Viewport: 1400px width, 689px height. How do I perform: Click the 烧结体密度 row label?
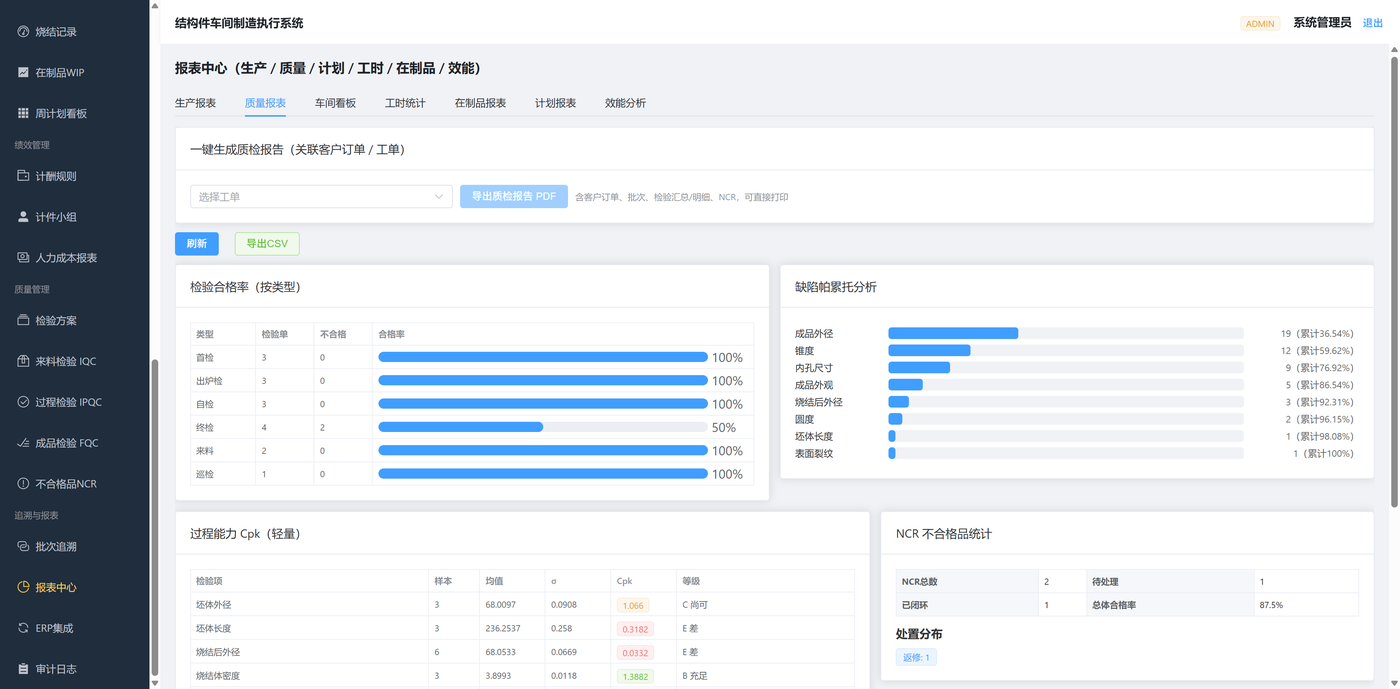coord(218,676)
